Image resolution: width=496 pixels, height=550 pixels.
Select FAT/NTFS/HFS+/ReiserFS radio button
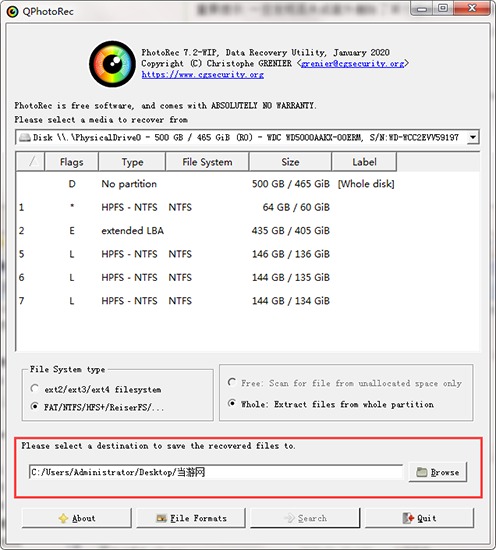[34, 407]
